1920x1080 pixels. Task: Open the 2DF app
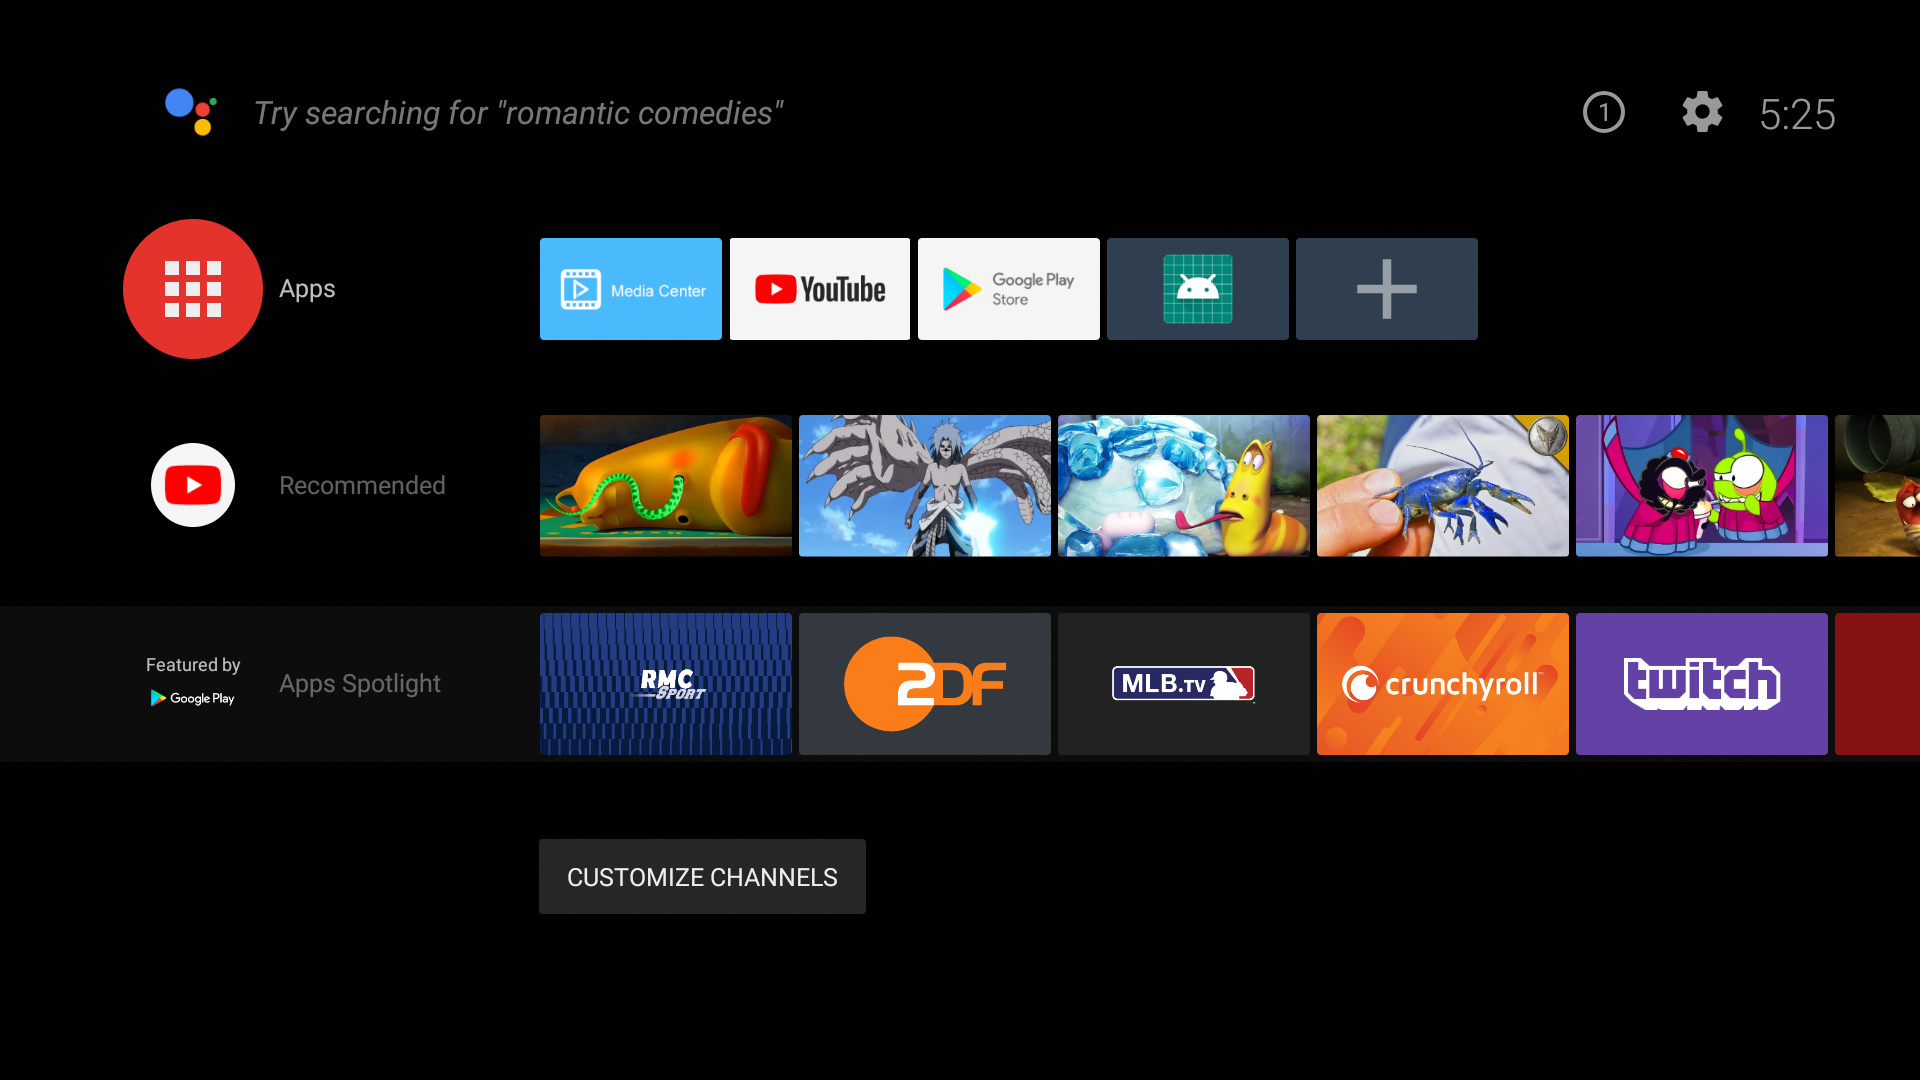pyautogui.click(x=924, y=683)
